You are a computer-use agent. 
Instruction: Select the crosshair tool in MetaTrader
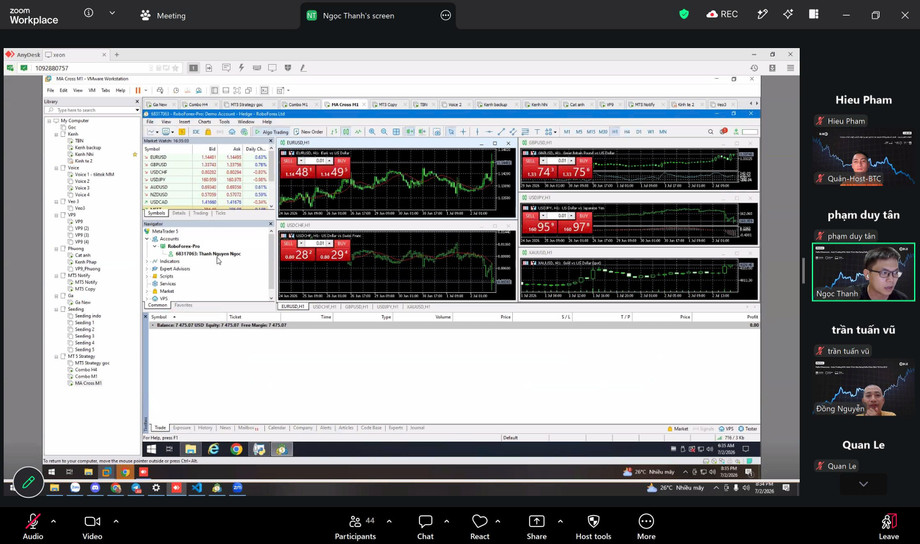point(464,132)
